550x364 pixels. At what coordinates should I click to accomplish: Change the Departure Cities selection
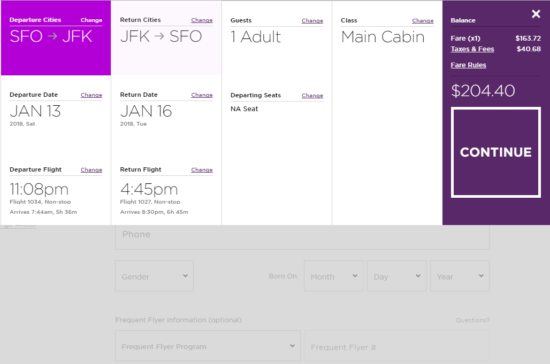91,20
